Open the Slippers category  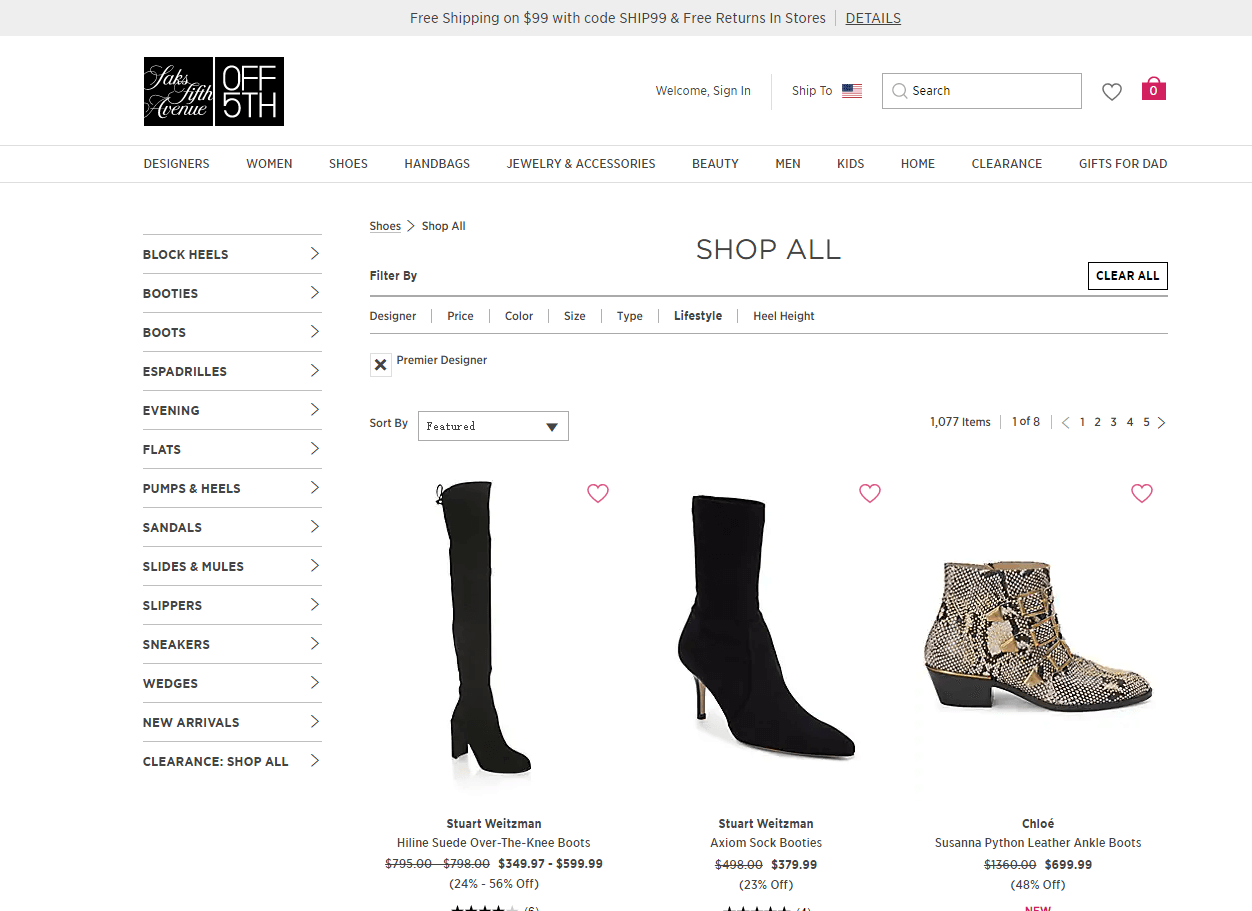point(232,605)
